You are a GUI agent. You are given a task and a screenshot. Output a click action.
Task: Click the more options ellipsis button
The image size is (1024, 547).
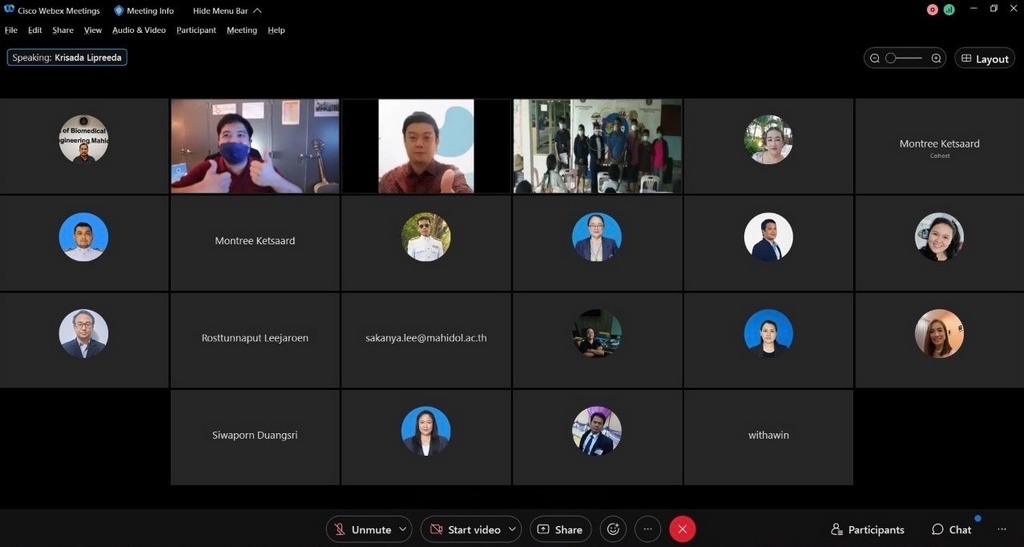tap(648, 529)
